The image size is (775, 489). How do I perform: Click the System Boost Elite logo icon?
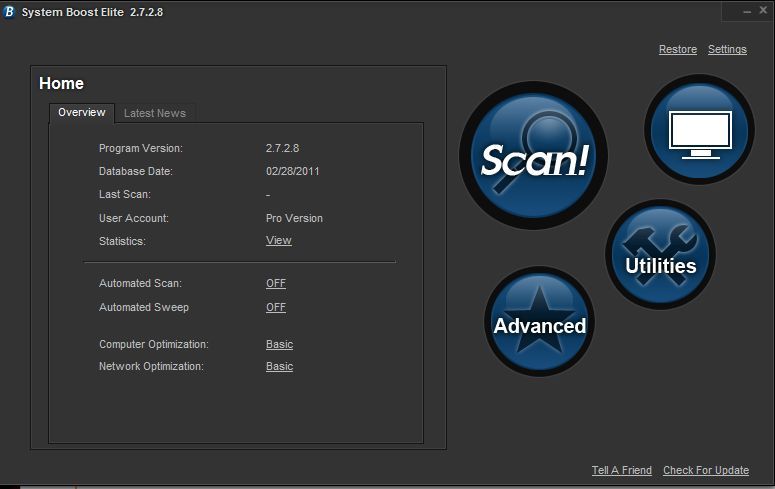pyautogui.click(x=9, y=12)
